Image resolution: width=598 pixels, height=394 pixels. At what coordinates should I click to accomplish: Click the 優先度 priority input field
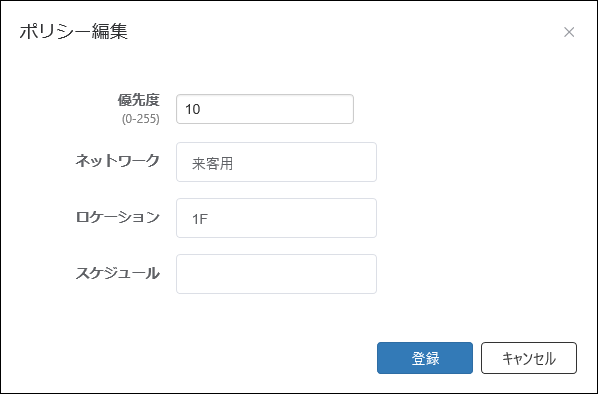[x=265, y=109]
